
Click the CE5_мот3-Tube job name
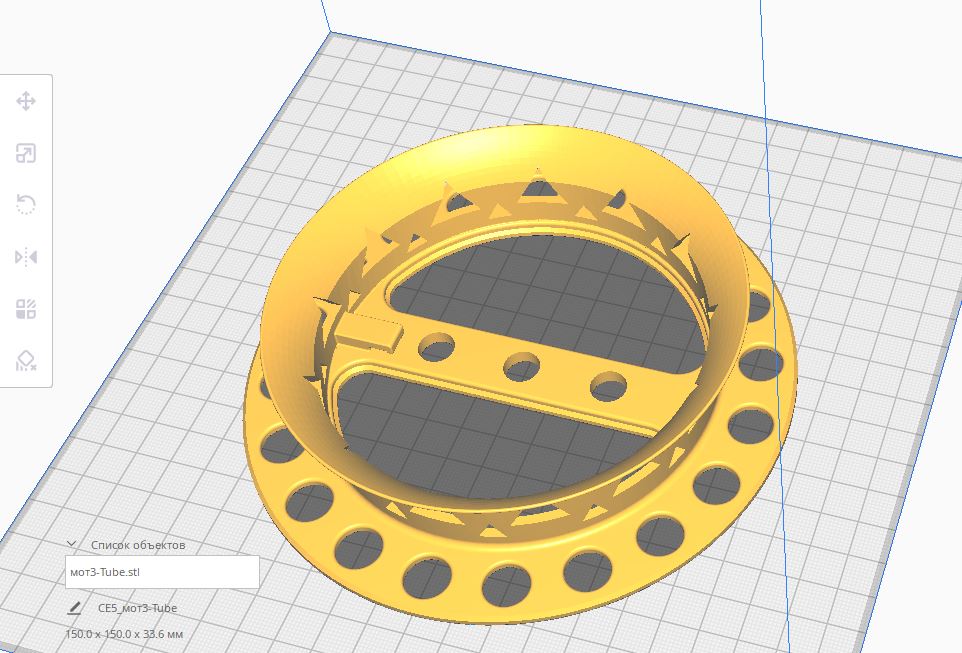tap(137, 608)
